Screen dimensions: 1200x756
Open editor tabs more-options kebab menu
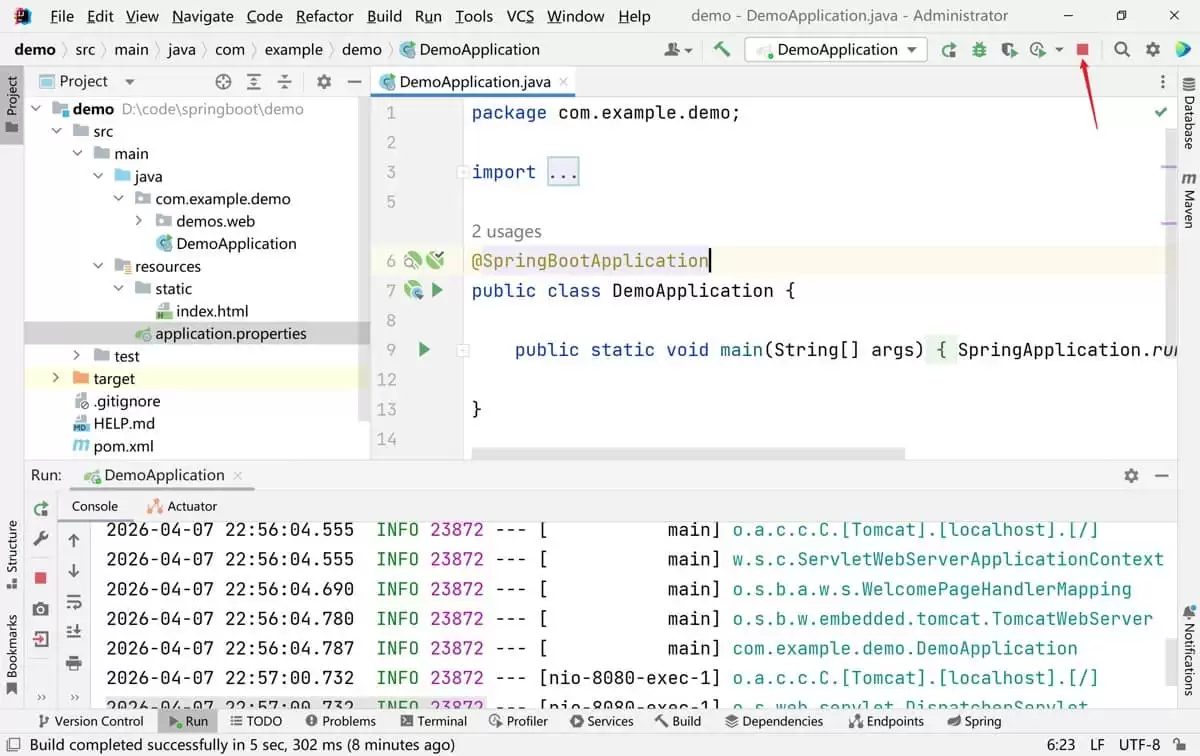(x=1162, y=82)
